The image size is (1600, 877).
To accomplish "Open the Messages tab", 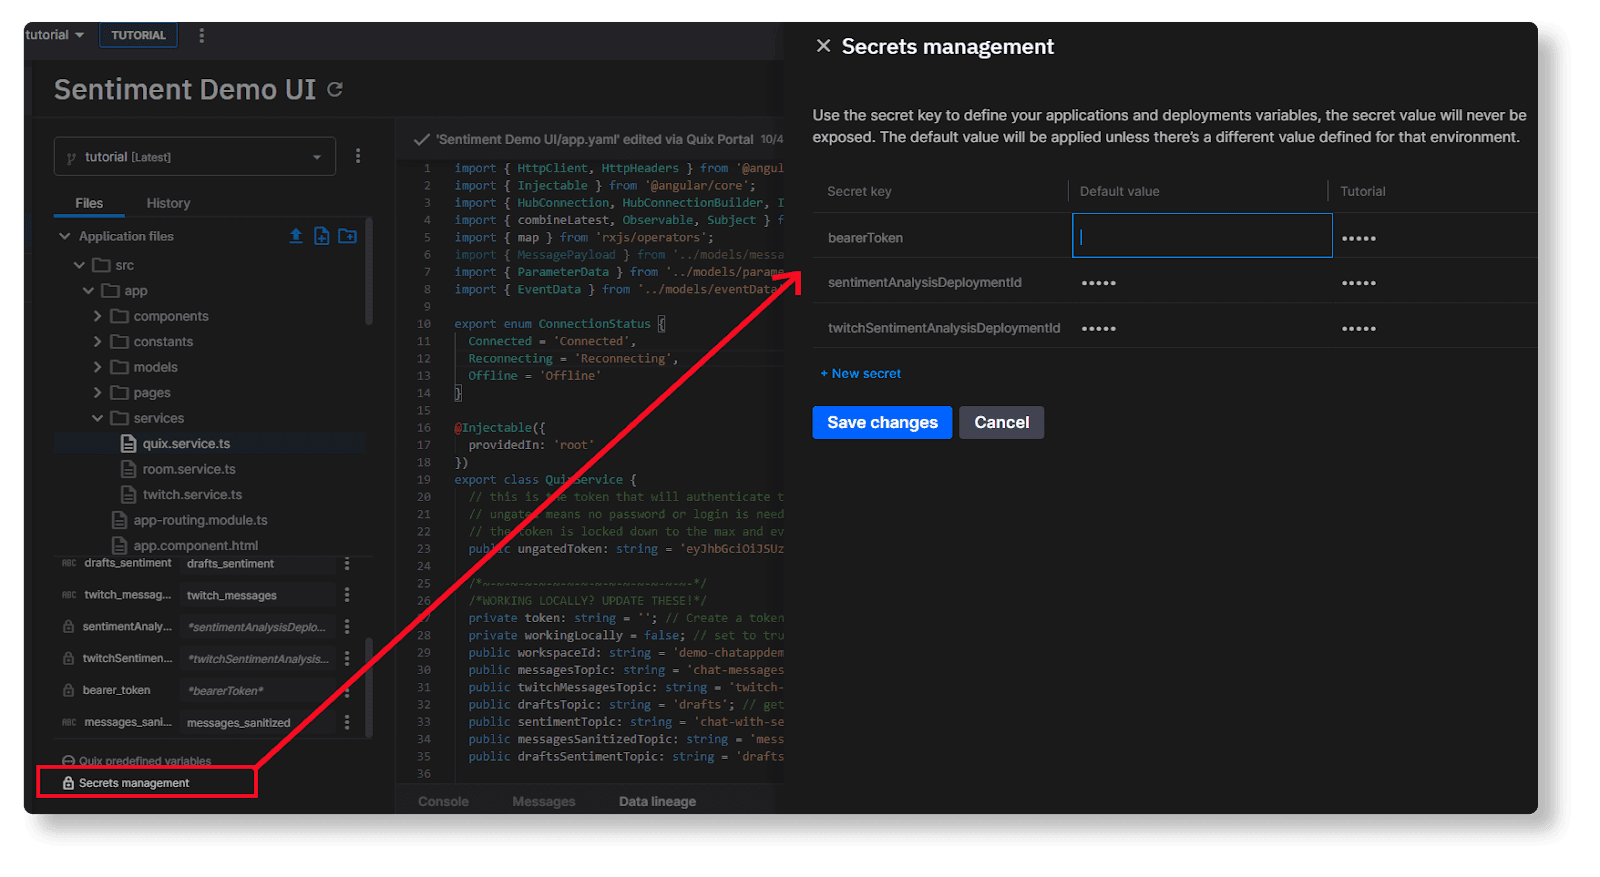I will pos(544,801).
